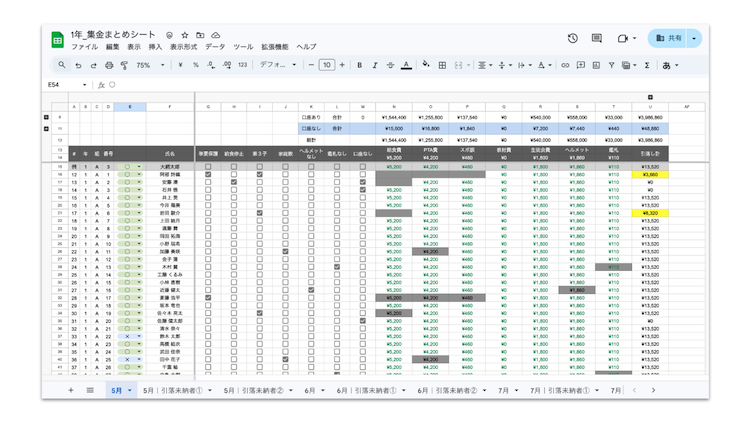Star this spreadsheet document
The width and height of the screenshot is (750, 422).
tap(185, 35)
